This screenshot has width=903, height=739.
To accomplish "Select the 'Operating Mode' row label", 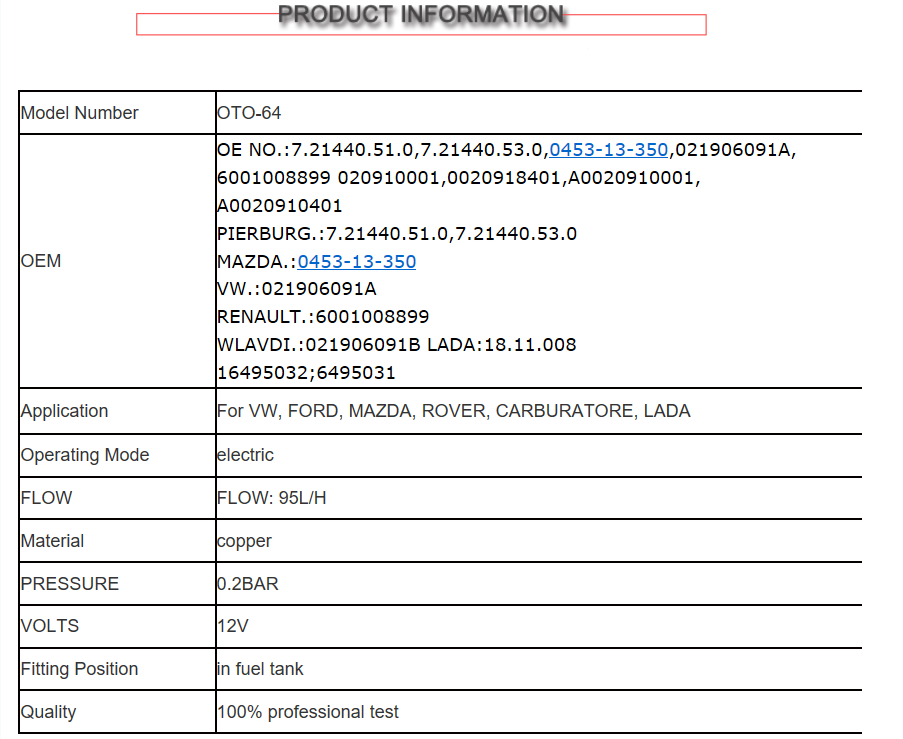I will click(85, 455).
